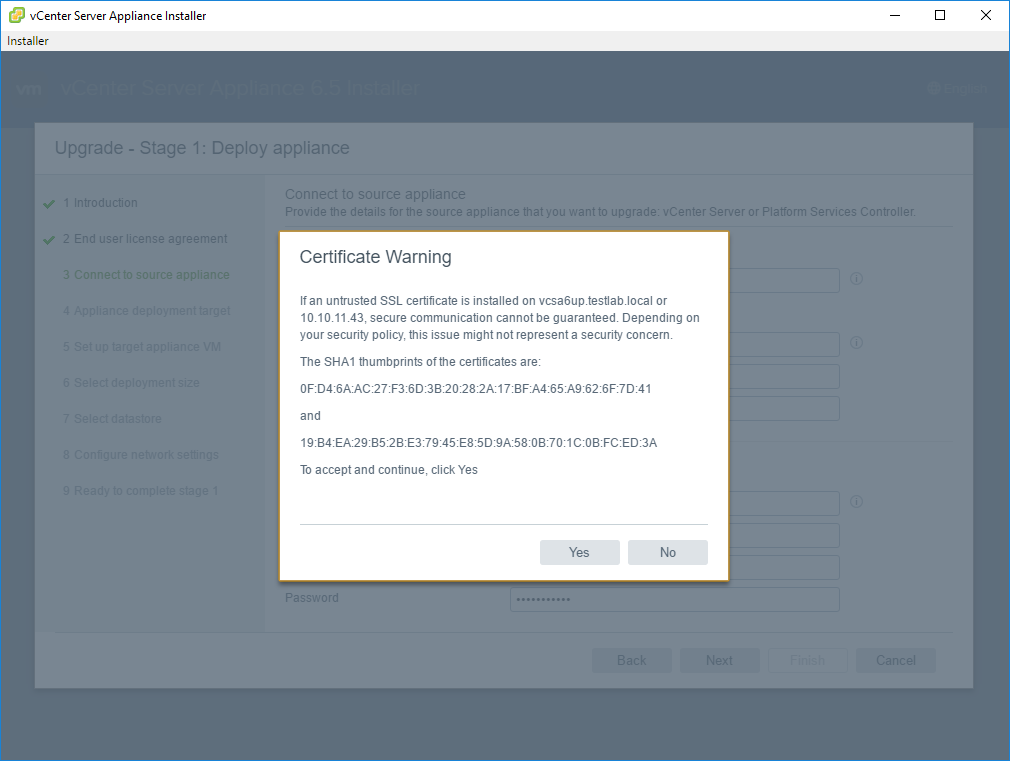Minimize the installer window
Image resolution: width=1010 pixels, height=761 pixels.
tap(895, 15)
